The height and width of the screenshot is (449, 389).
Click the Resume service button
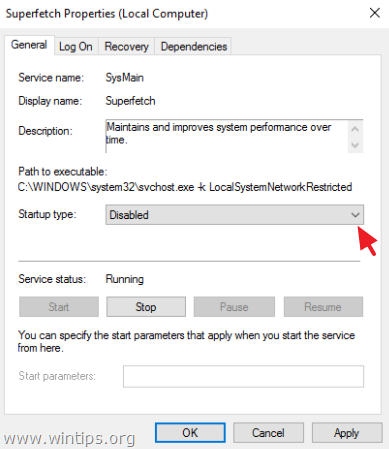[323, 307]
